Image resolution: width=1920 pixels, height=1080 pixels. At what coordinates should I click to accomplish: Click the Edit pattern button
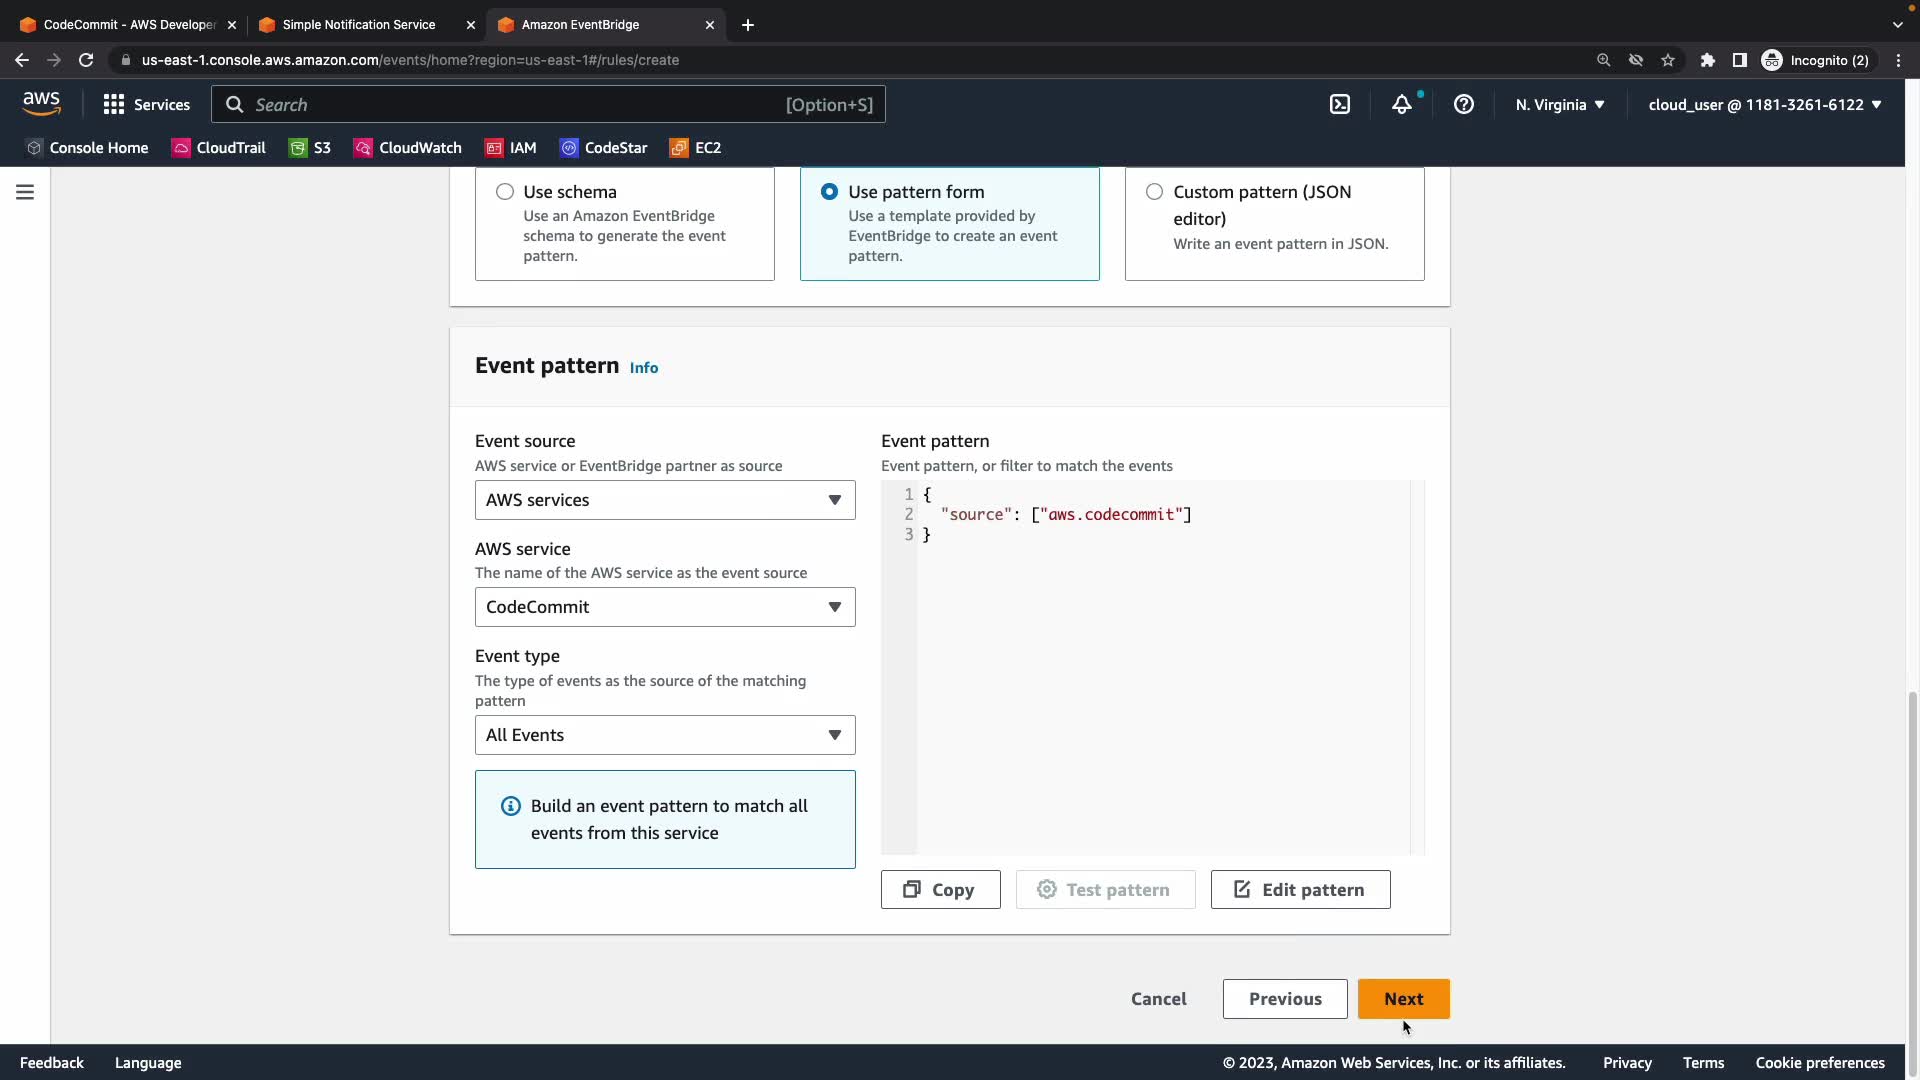pyautogui.click(x=1300, y=890)
